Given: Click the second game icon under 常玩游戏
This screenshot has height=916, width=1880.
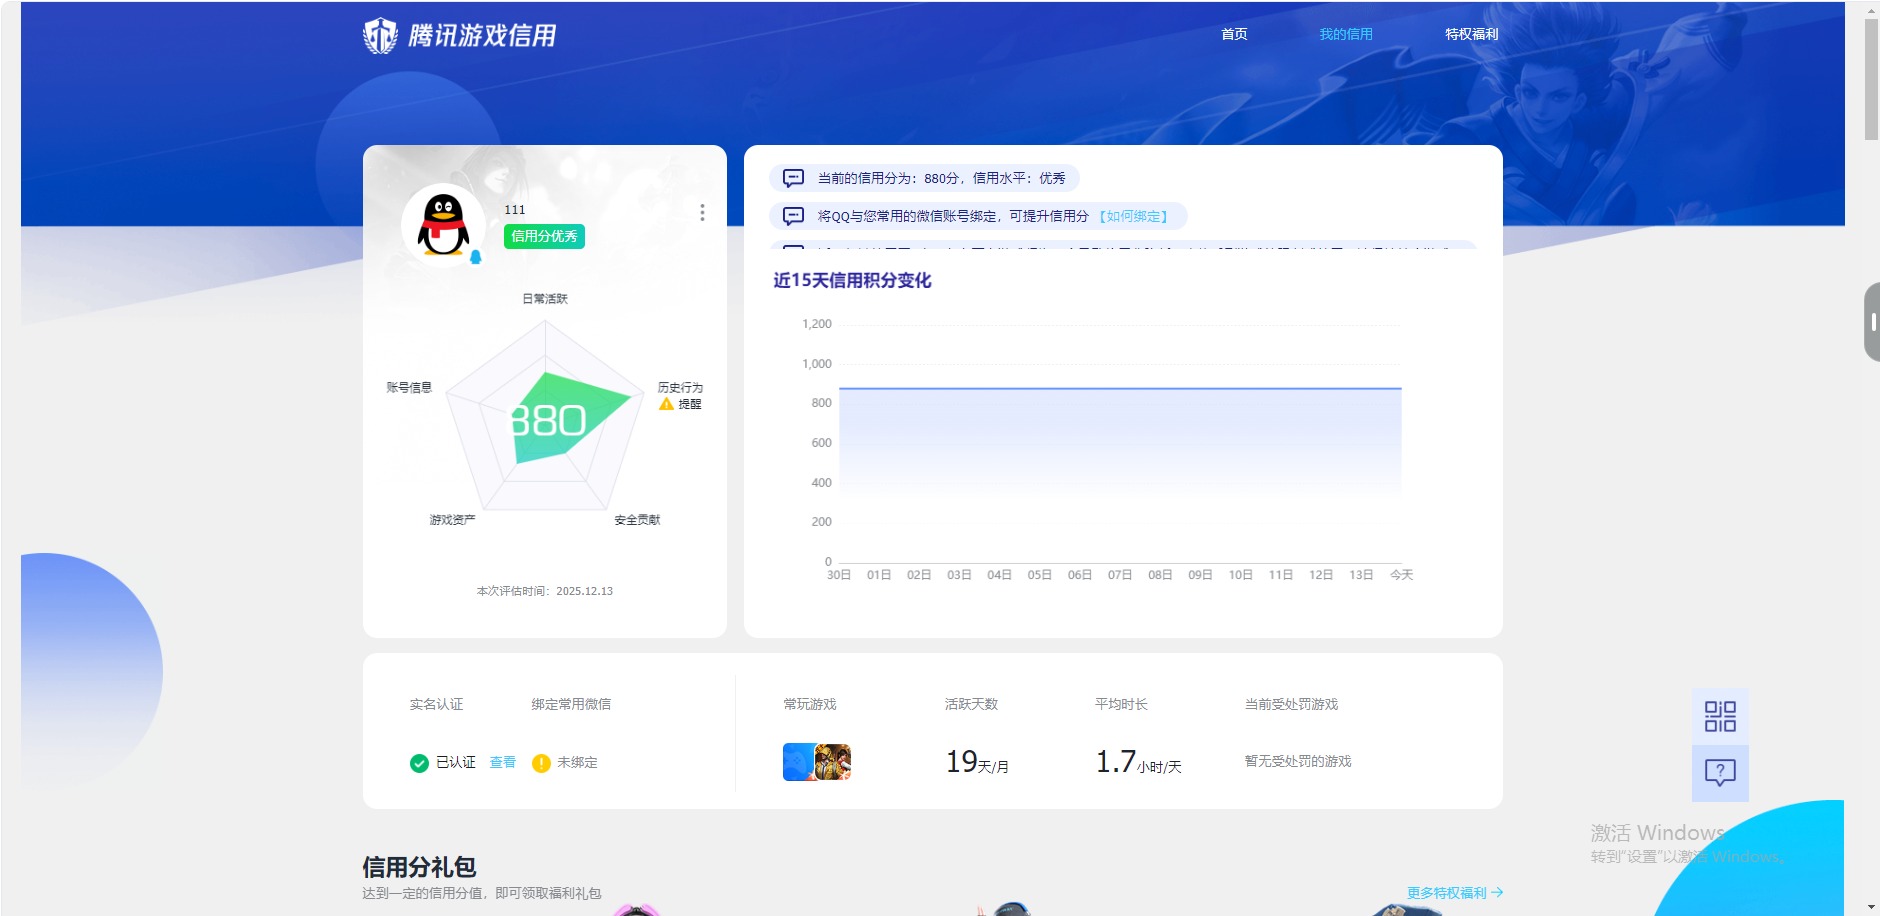Looking at the screenshot, I should 835,761.
